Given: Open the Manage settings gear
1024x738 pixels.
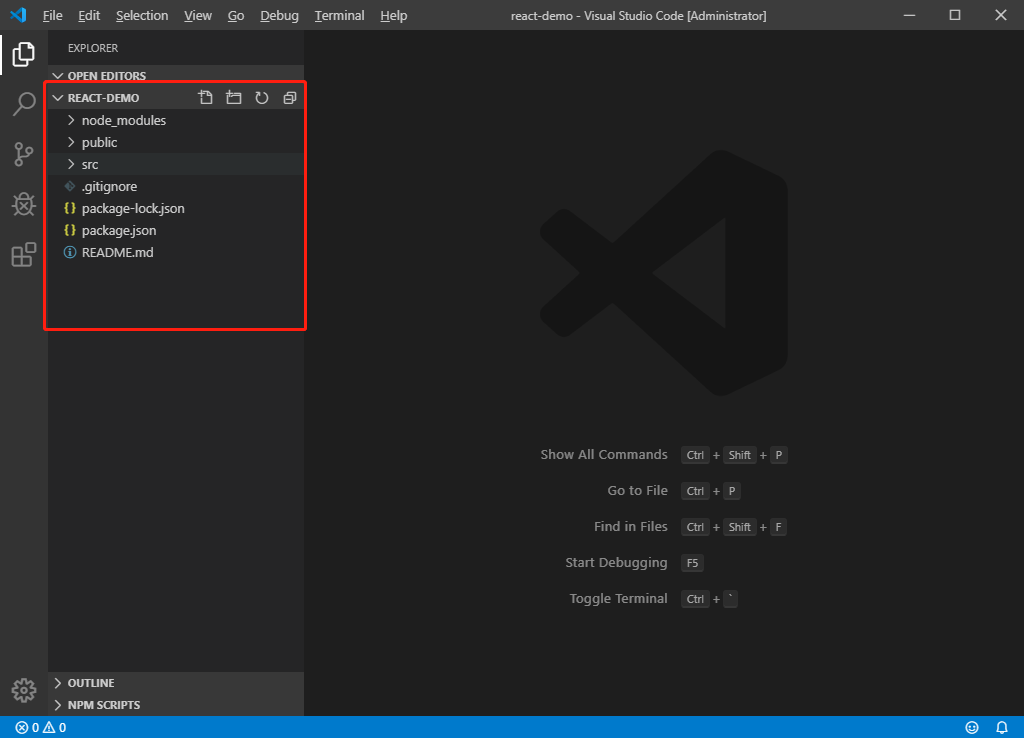Looking at the screenshot, I should [x=23, y=689].
